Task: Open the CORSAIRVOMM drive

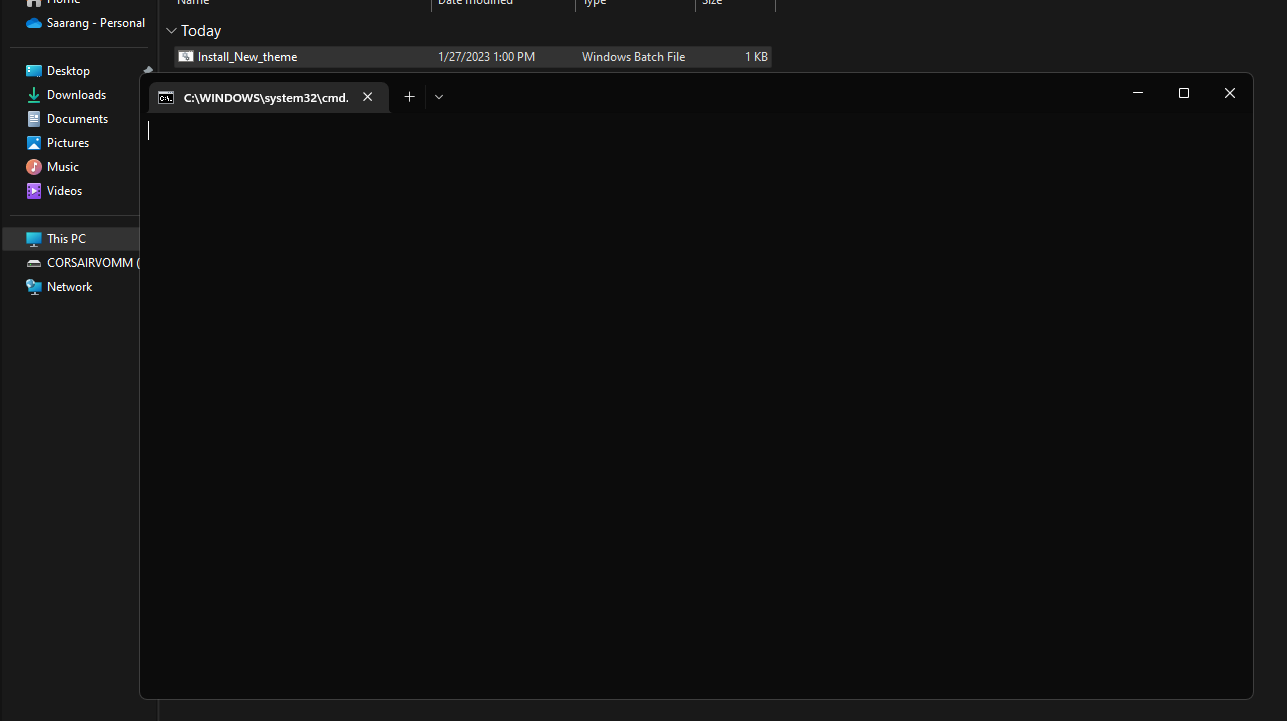Action: (88, 262)
